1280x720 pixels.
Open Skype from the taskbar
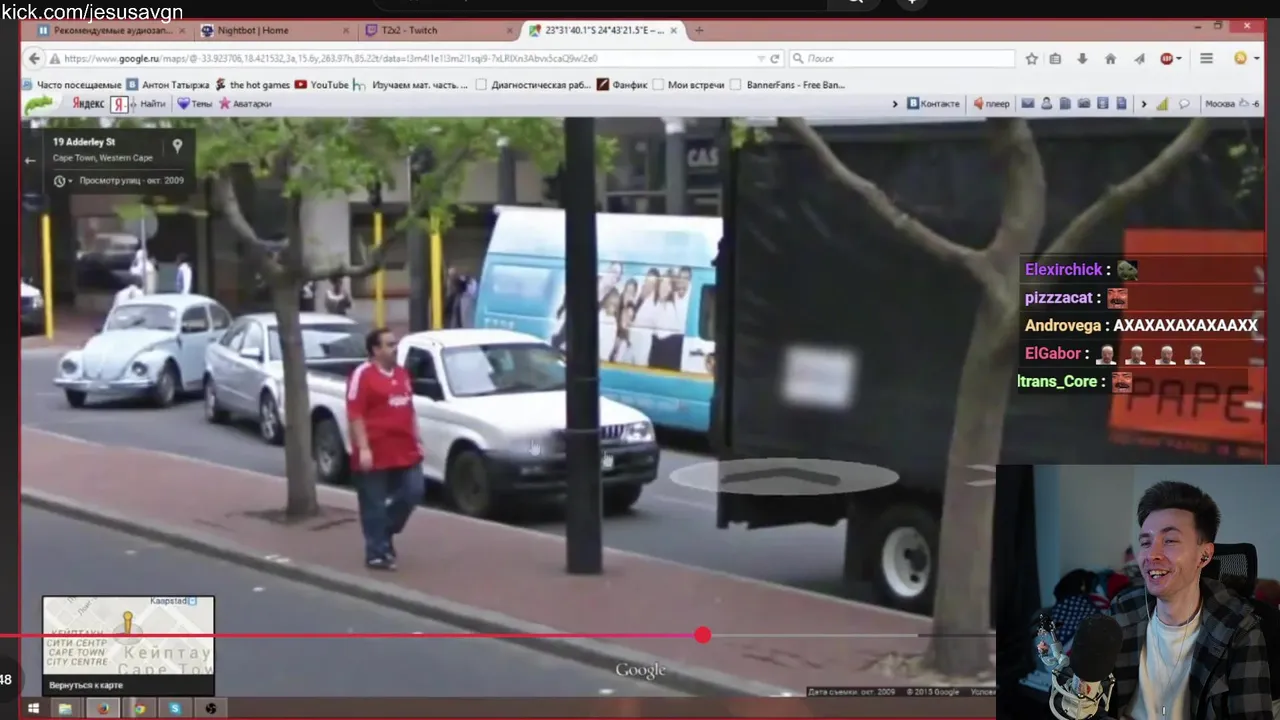[x=175, y=709]
